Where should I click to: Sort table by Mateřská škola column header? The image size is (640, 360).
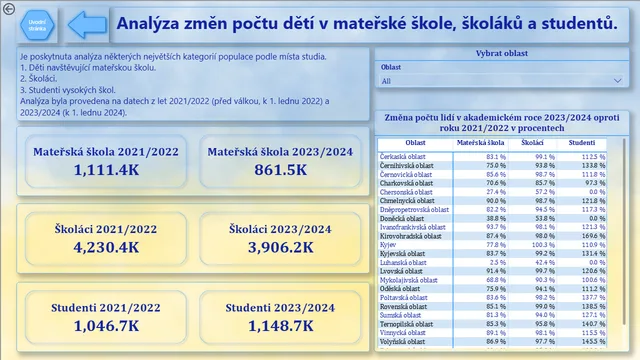480,143
